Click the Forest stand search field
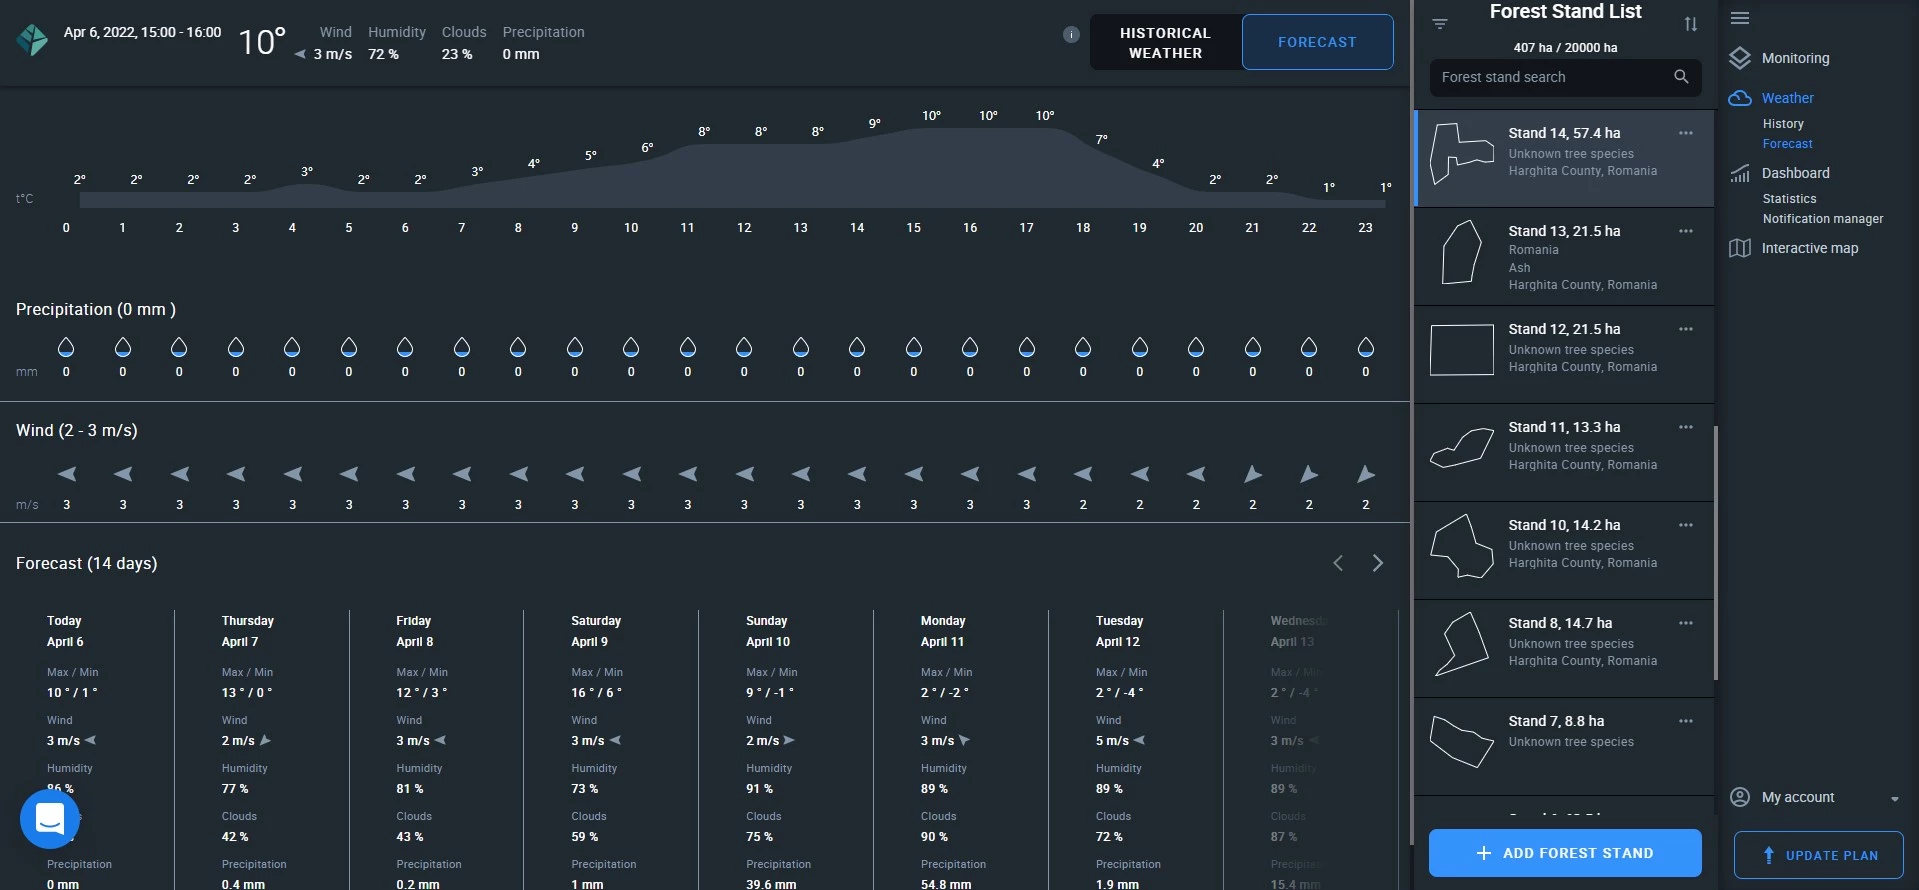This screenshot has height=890, width=1919. (x=1550, y=77)
